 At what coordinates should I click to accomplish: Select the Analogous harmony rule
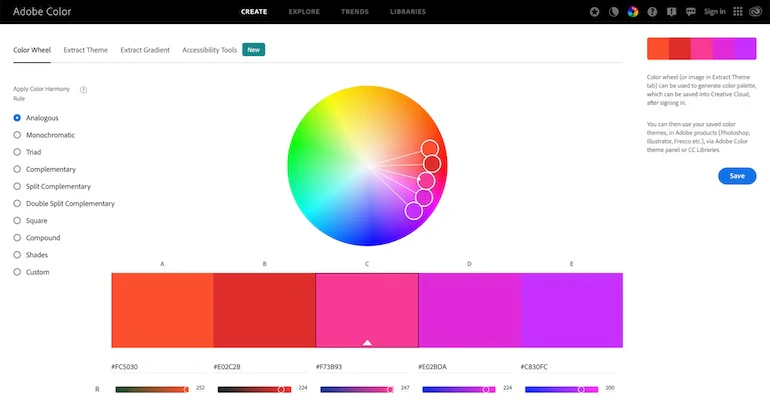click(x=17, y=118)
